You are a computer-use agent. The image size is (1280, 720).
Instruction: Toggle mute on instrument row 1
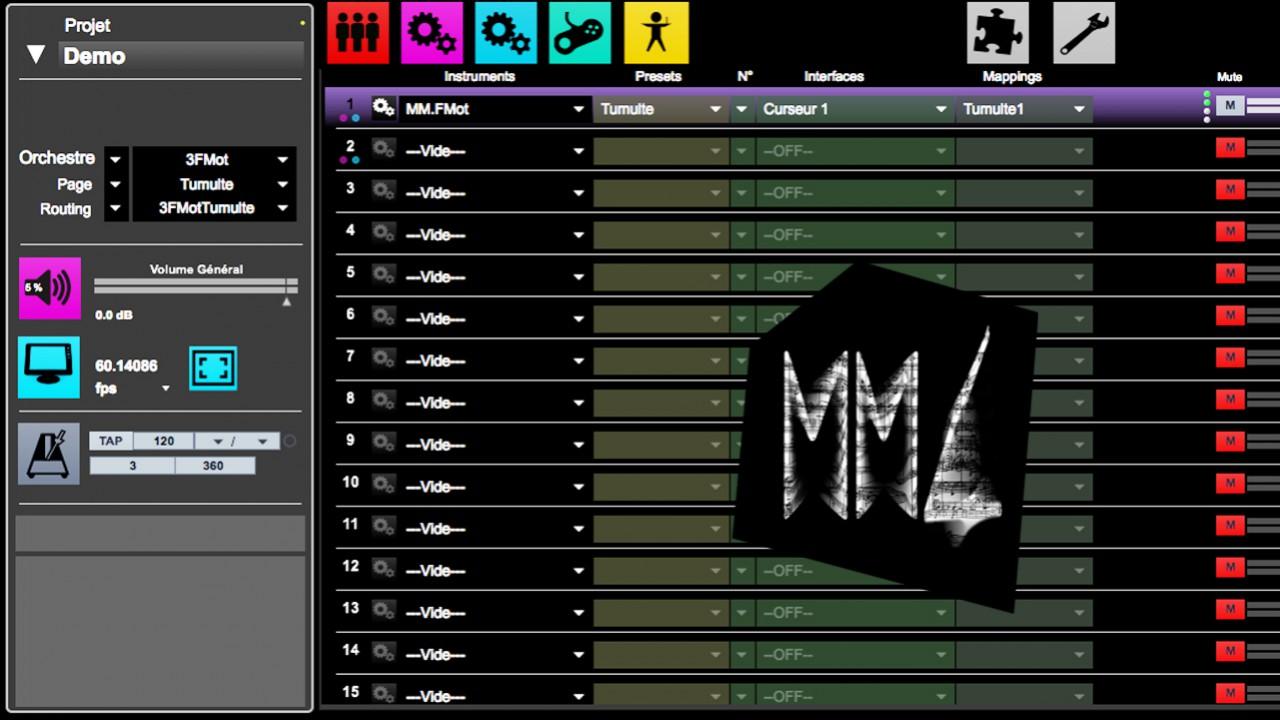[x=1230, y=106]
